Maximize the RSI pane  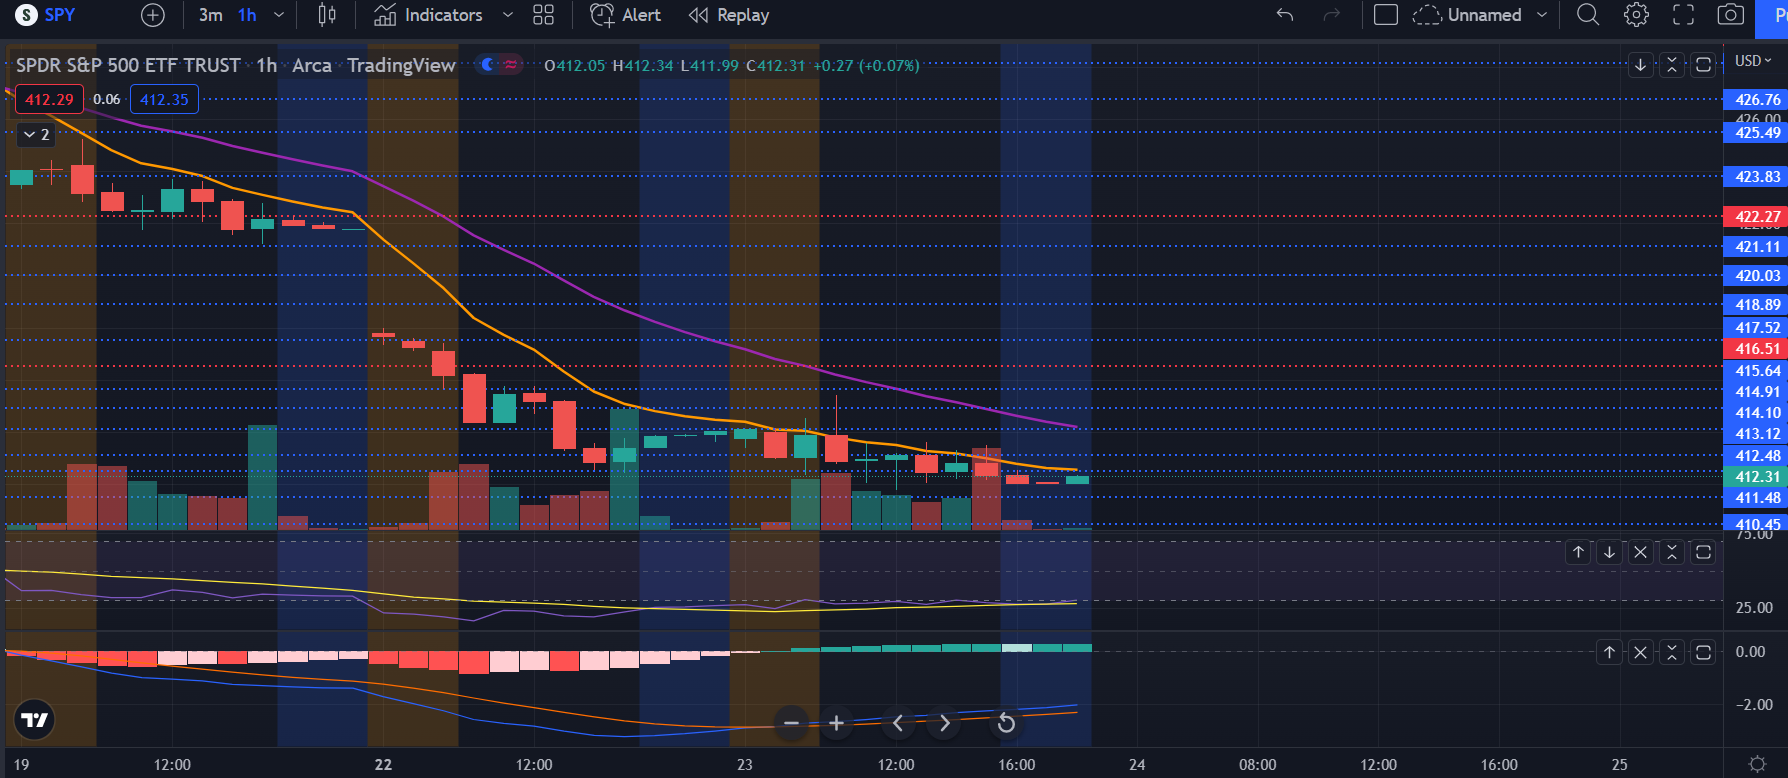point(1703,552)
